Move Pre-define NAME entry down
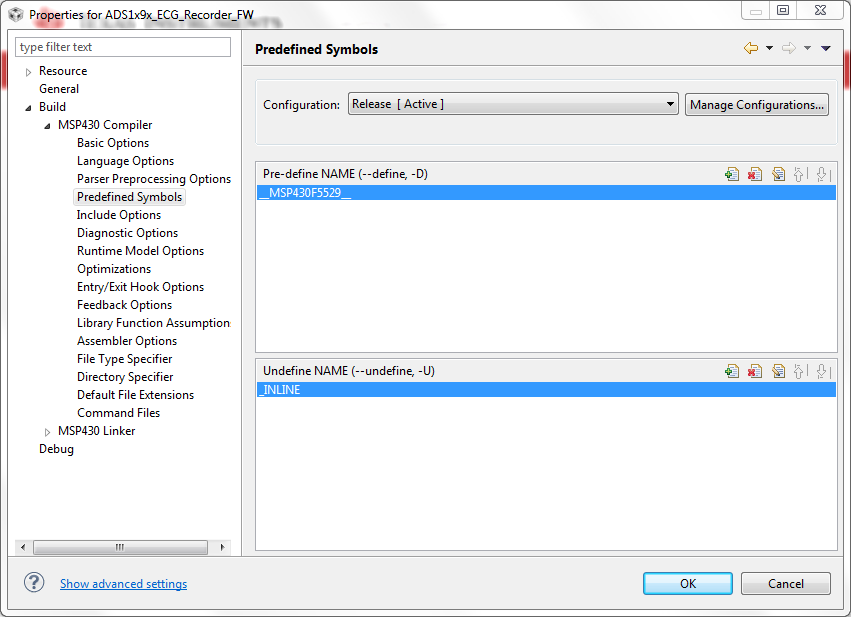This screenshot has height=617, width=851. click(x=822, y=174)
